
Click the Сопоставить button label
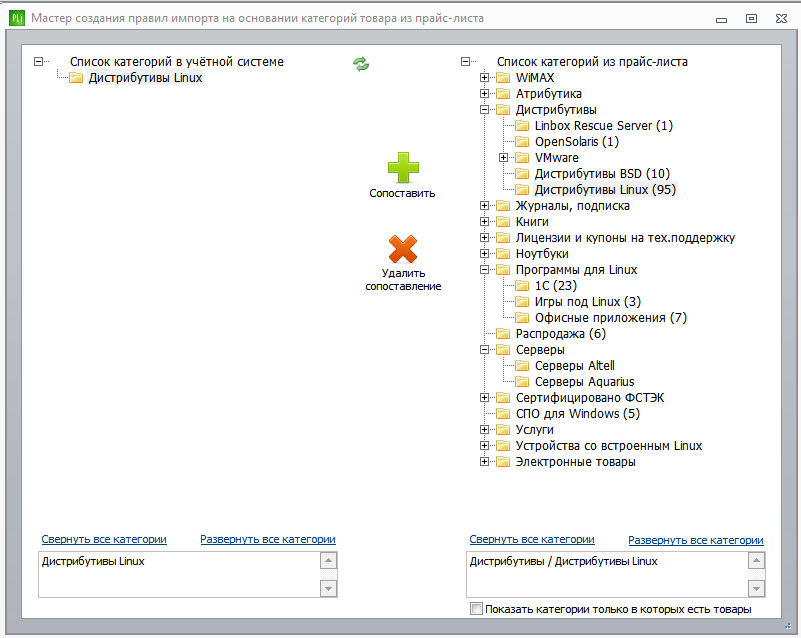[x=403, y=193]
